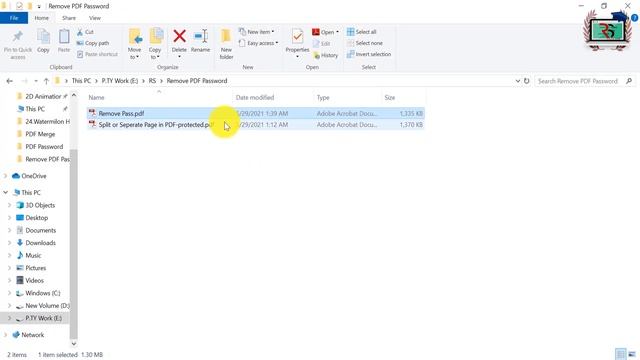Click the History ribbon button

(326, 55)
